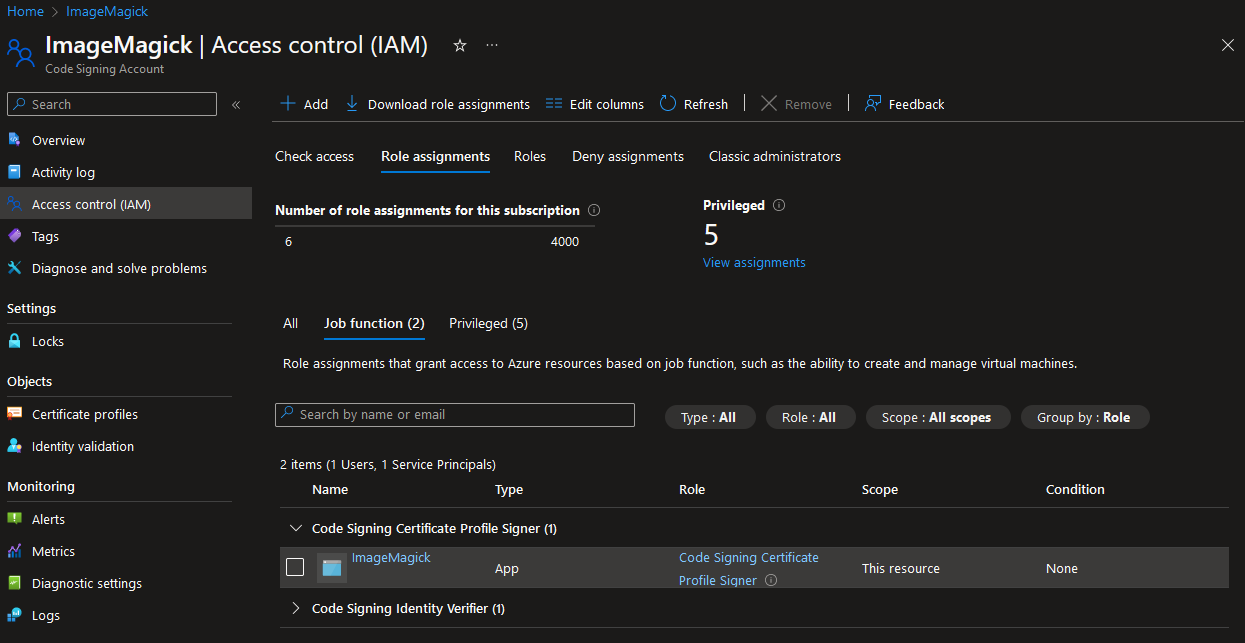Click the Download role assignments icon

(x=351, y=103)
